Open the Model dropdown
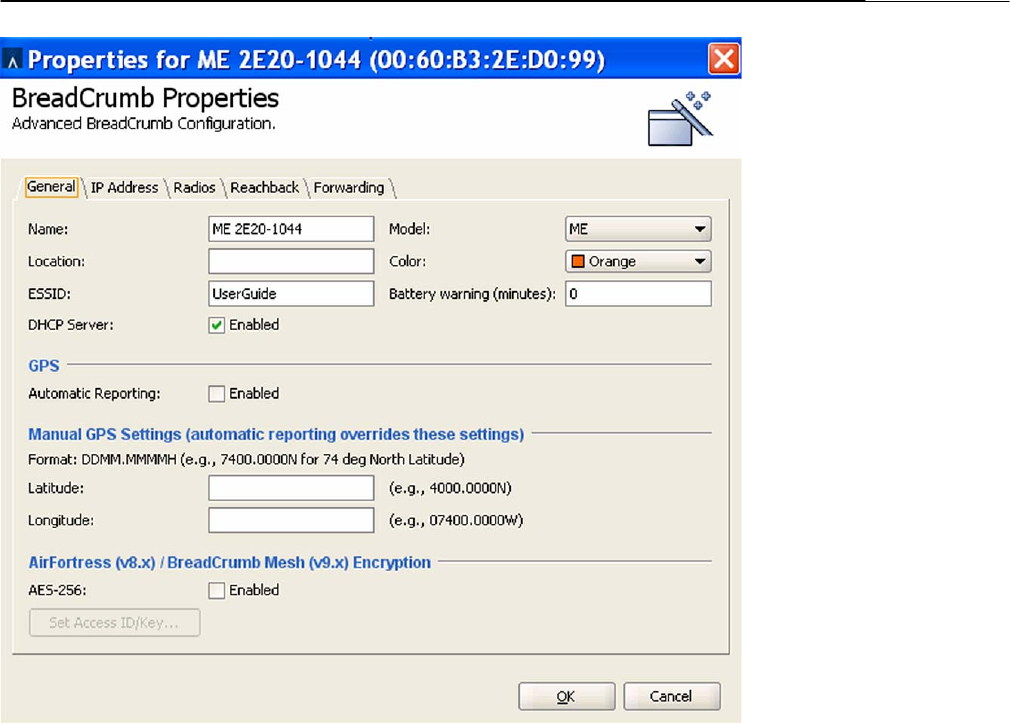The image size is (1010, 723). 638,229
